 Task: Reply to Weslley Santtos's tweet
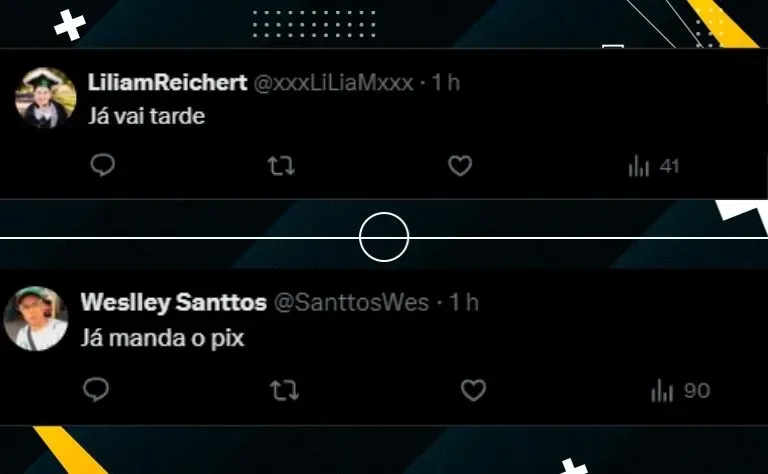[x=96, y=389]
